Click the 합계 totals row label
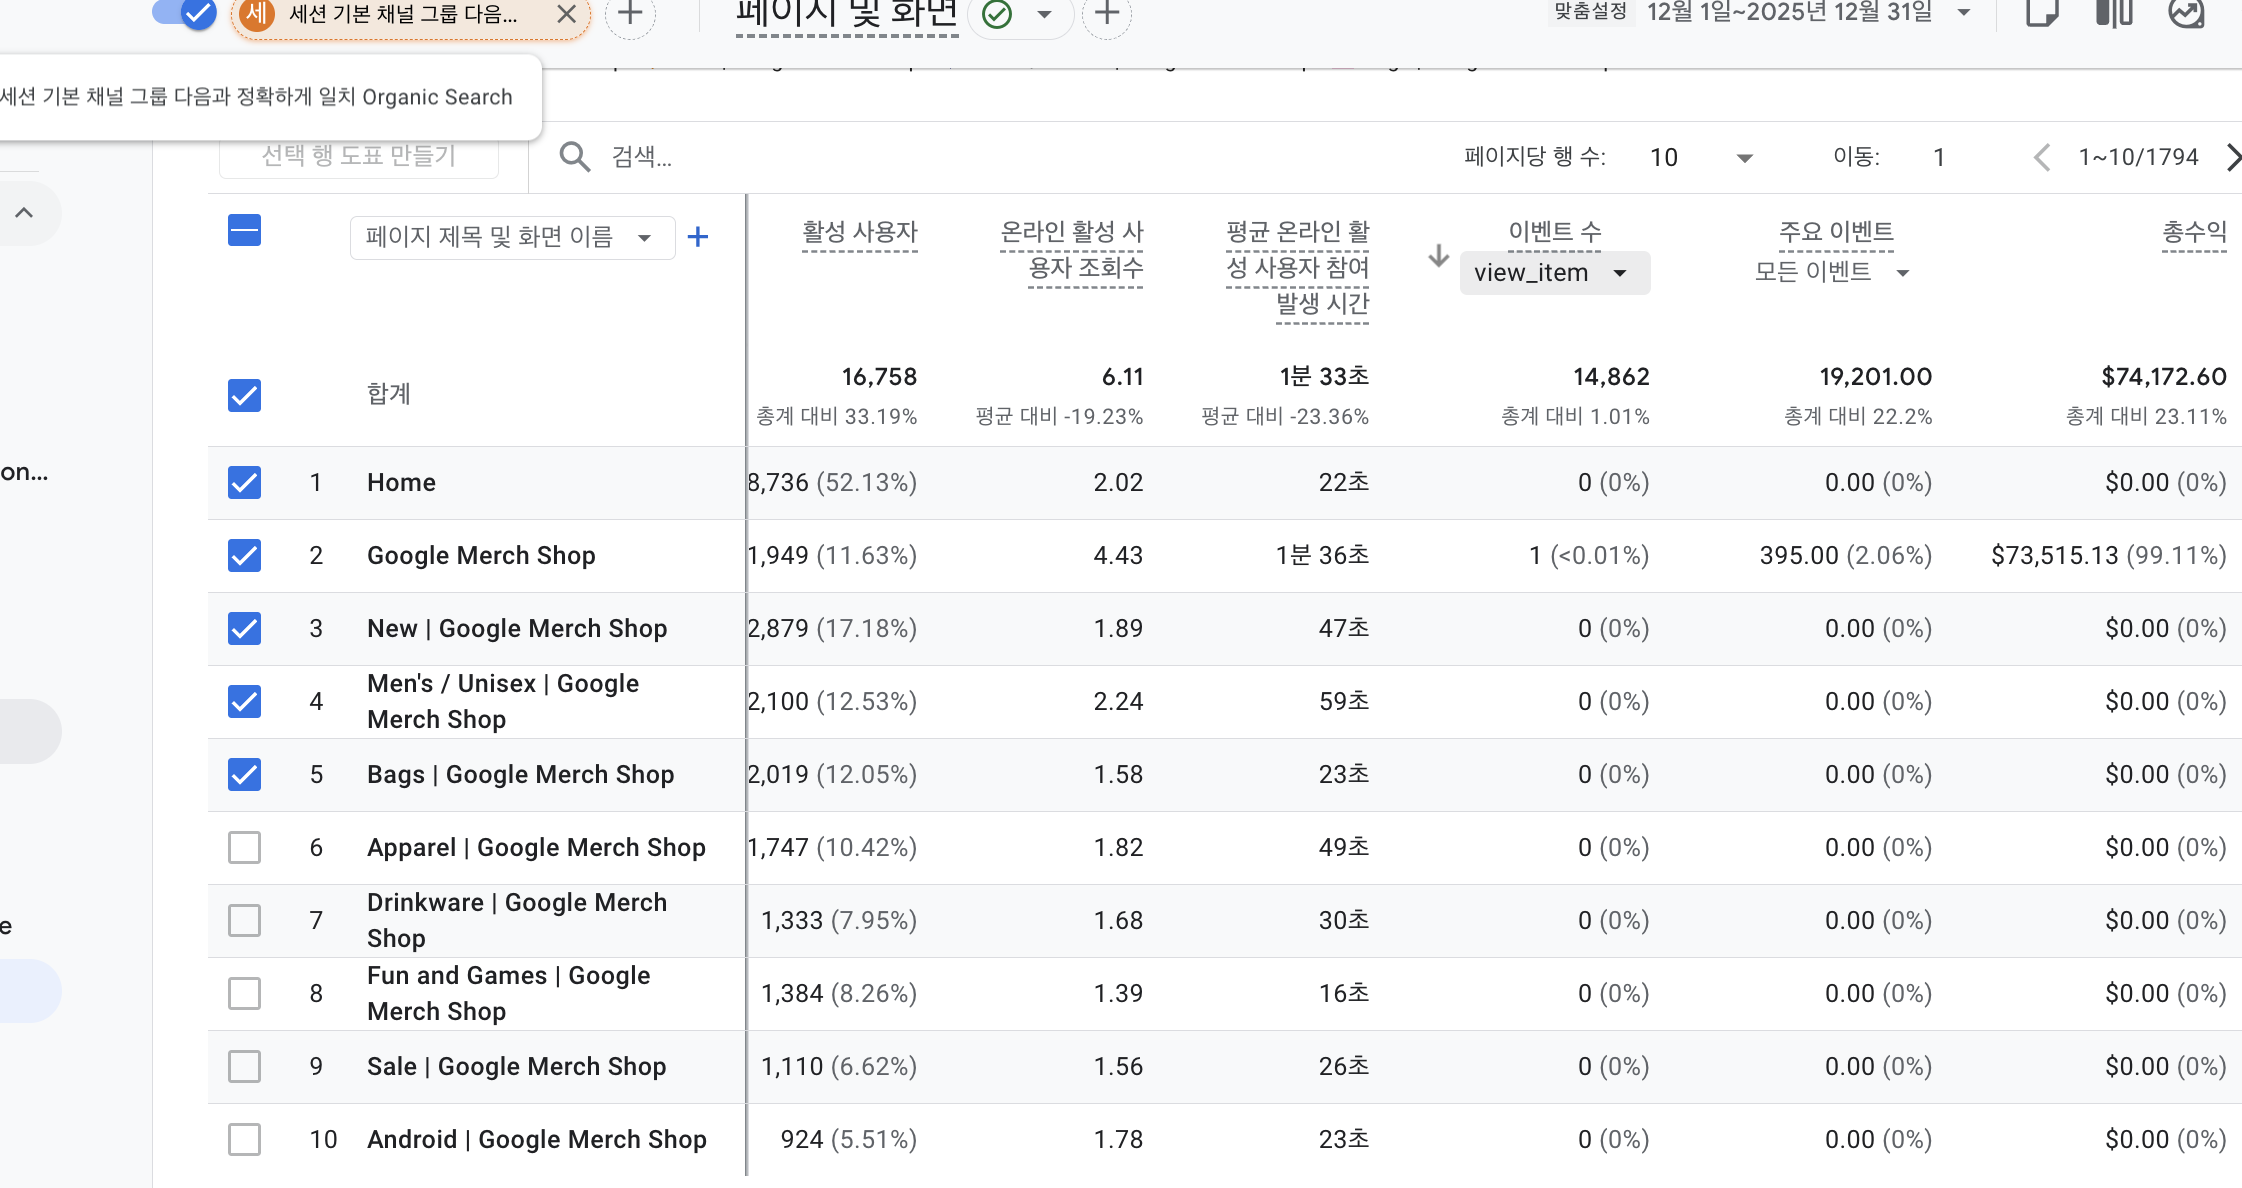The height and width of the screenshot is (1188, 2242). point(389,394)
